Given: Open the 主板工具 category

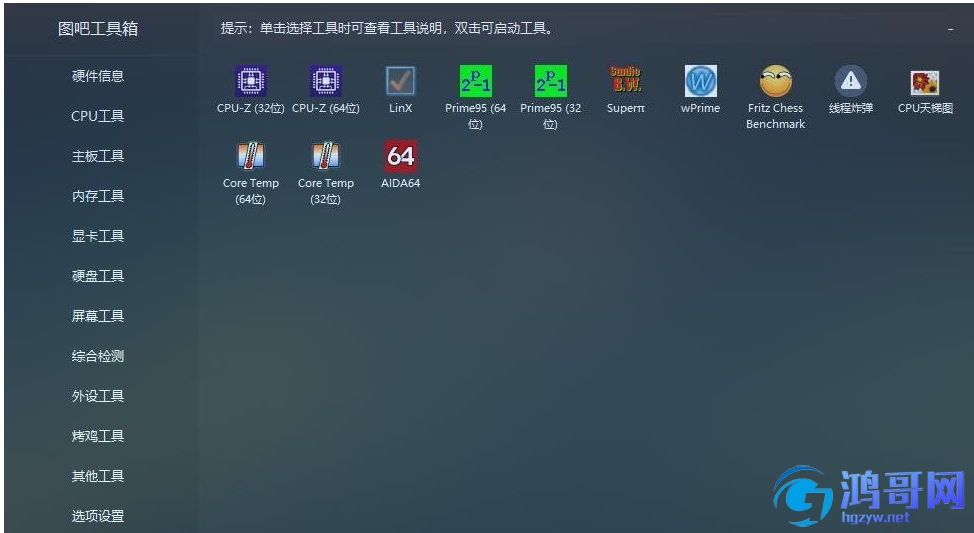Looking at the screenshot, I should click(98, 156).
